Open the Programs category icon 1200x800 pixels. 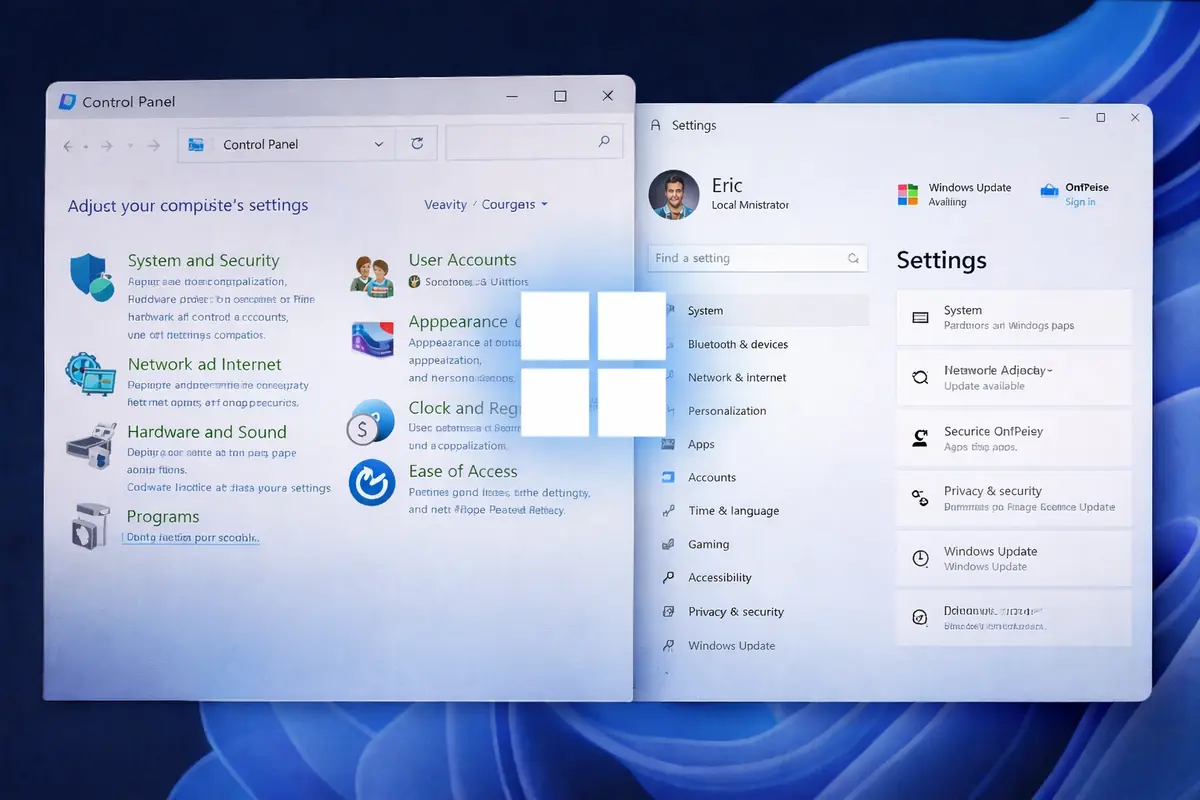[90, 525]
